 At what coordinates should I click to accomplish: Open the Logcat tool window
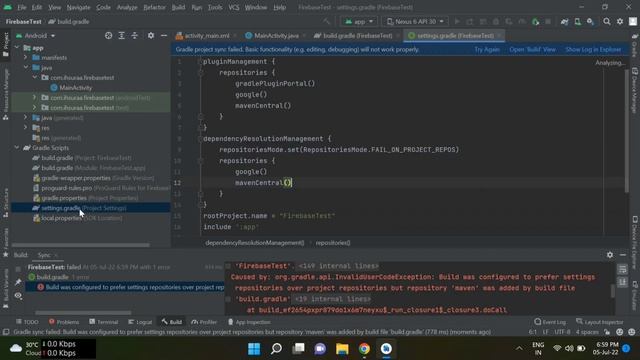tap(140, 322)
